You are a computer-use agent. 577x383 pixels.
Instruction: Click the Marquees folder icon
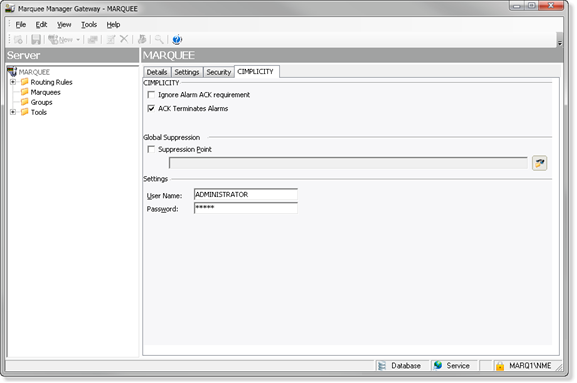tap(25, 92)
